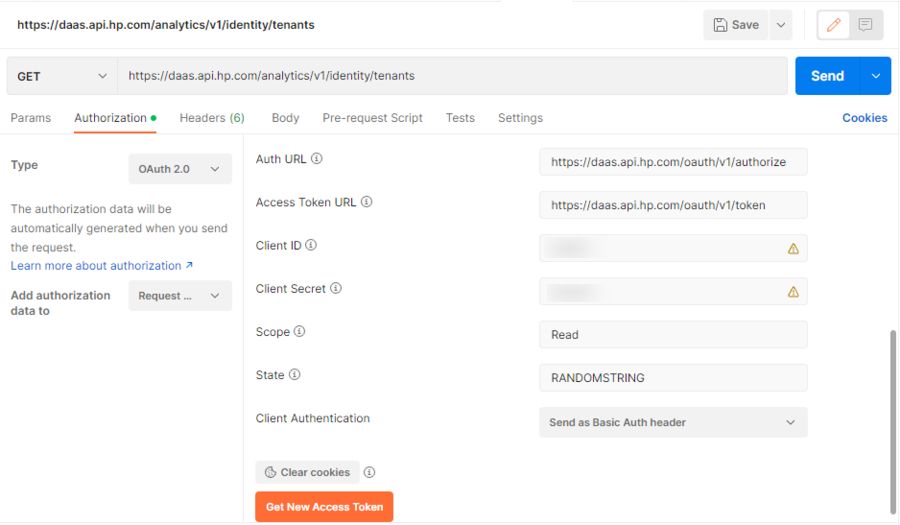
Task: Click the Scope info icon
Action: 299,331
